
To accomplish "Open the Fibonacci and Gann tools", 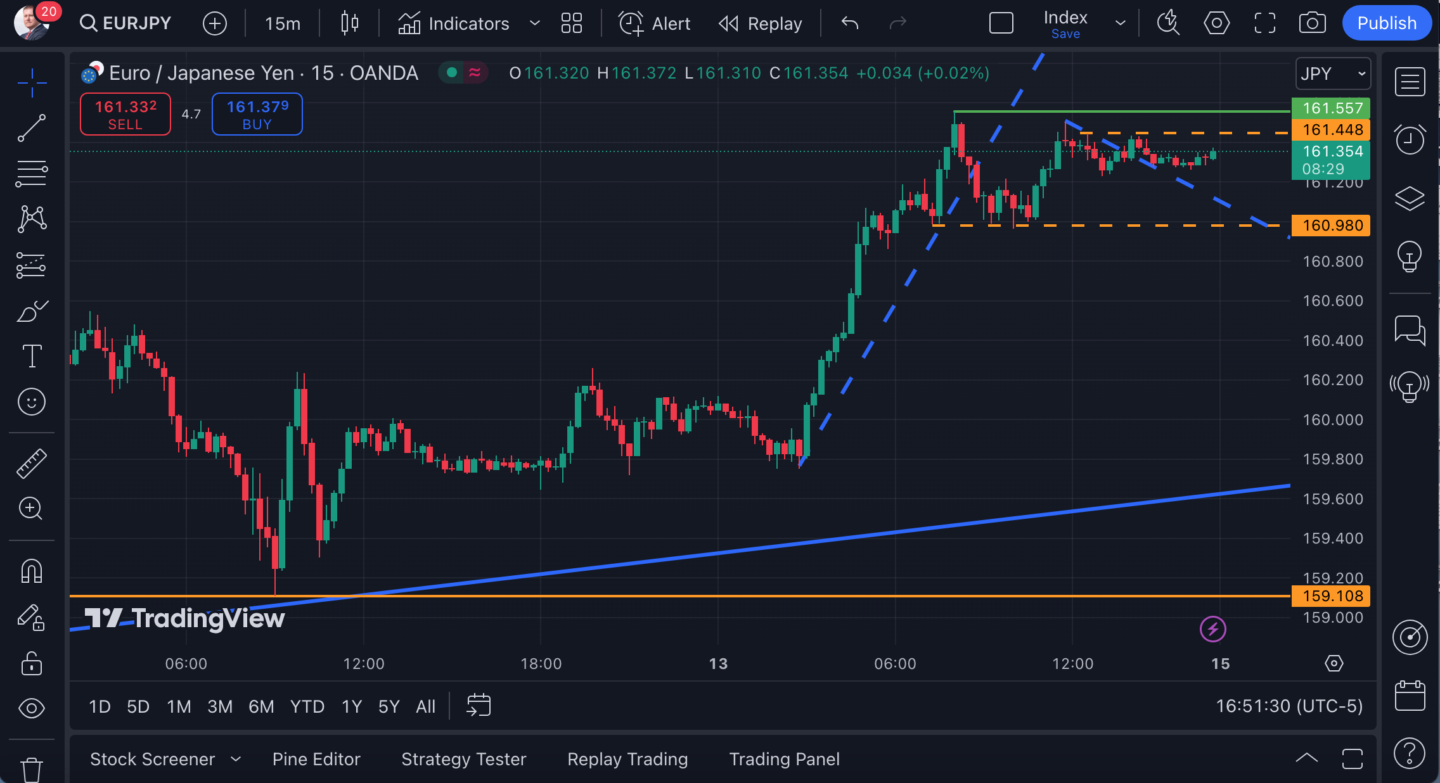I will pyautogui.click(x=32, y=173).
